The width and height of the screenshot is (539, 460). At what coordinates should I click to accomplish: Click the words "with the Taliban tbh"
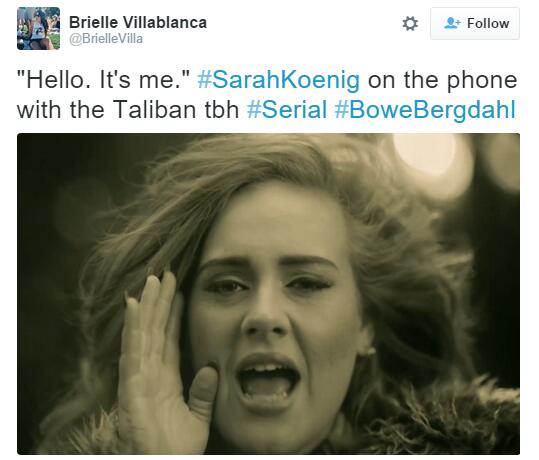(128, 110)
